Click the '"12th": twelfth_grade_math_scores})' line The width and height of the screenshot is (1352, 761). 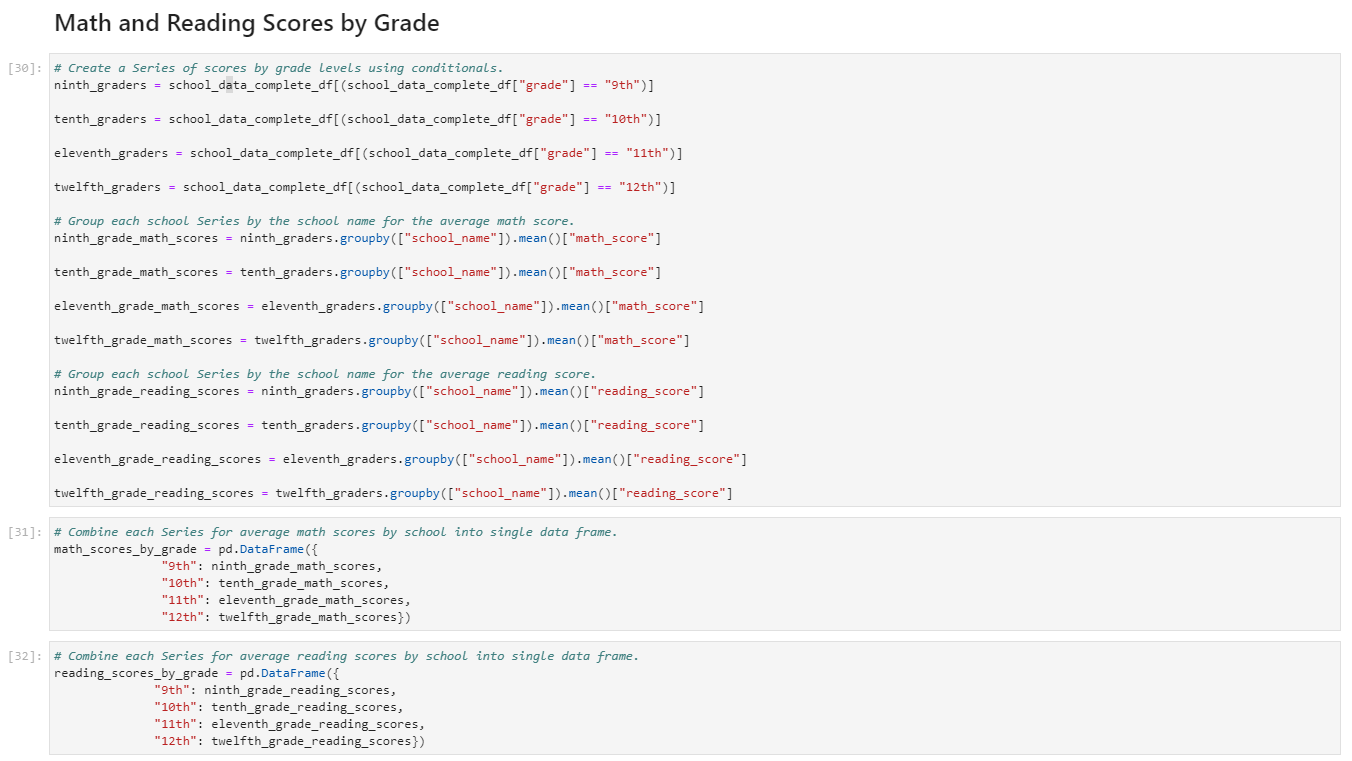(x=286, y=617)
